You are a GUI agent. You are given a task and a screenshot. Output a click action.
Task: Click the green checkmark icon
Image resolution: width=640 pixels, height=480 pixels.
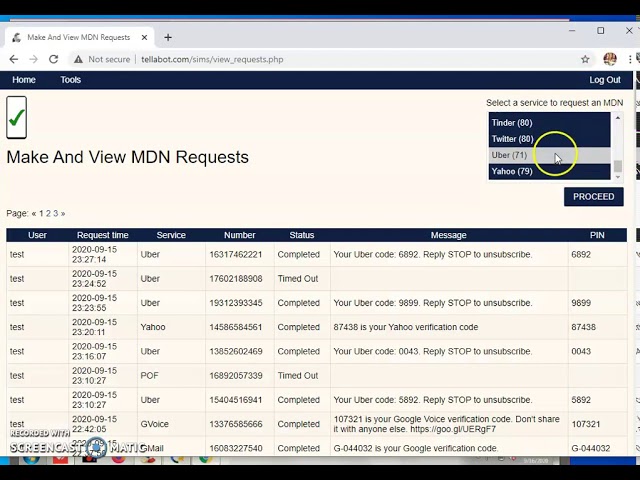pyautogui.click(x=16, y=118)
